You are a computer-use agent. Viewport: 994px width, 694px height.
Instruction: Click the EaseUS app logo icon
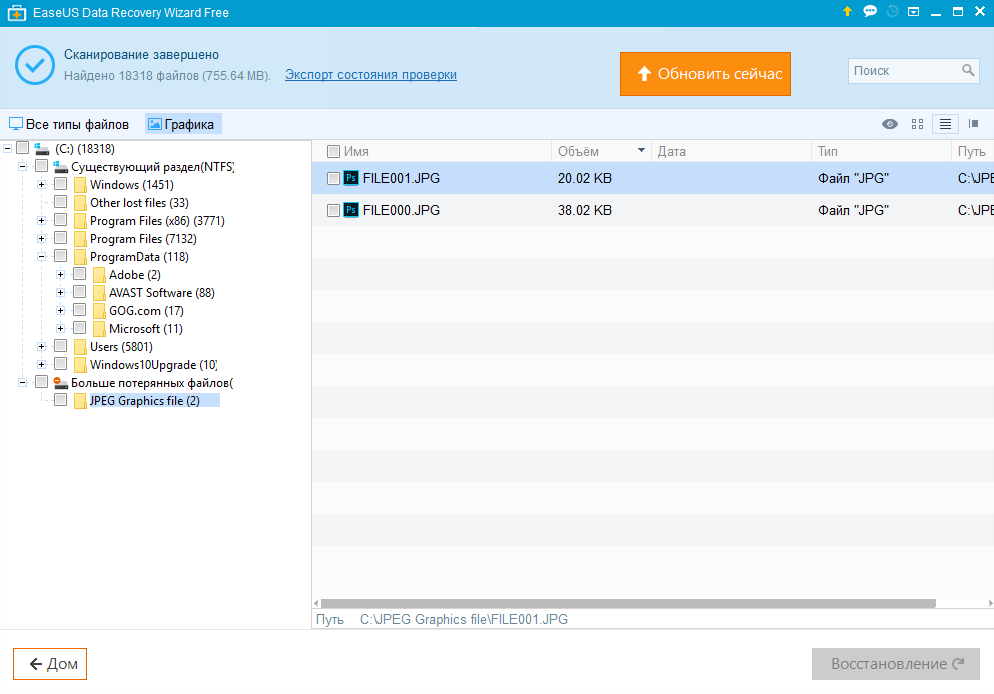tap(17, 13)
